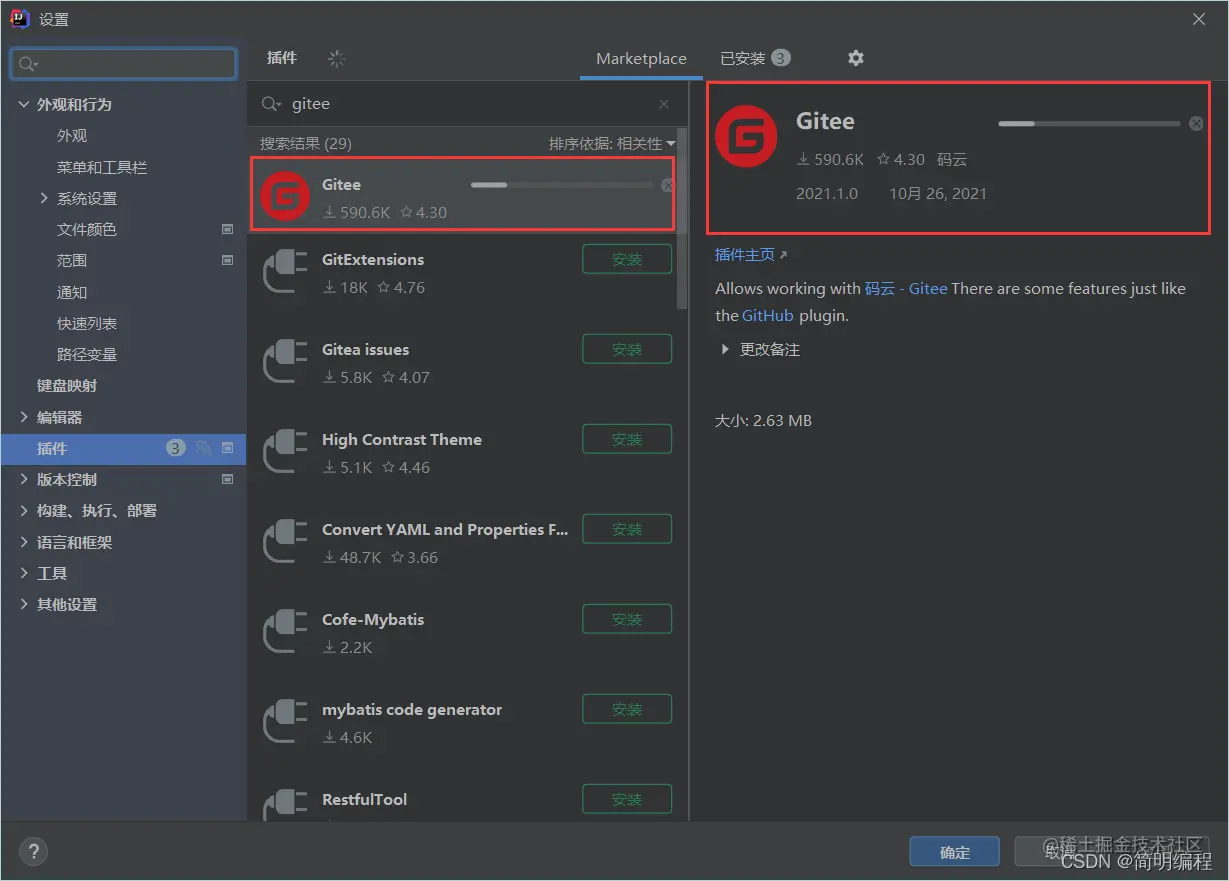1229x881 pixels.
Task: Select 快速列表 in the settings tree
Action: [x=87, y=323]
